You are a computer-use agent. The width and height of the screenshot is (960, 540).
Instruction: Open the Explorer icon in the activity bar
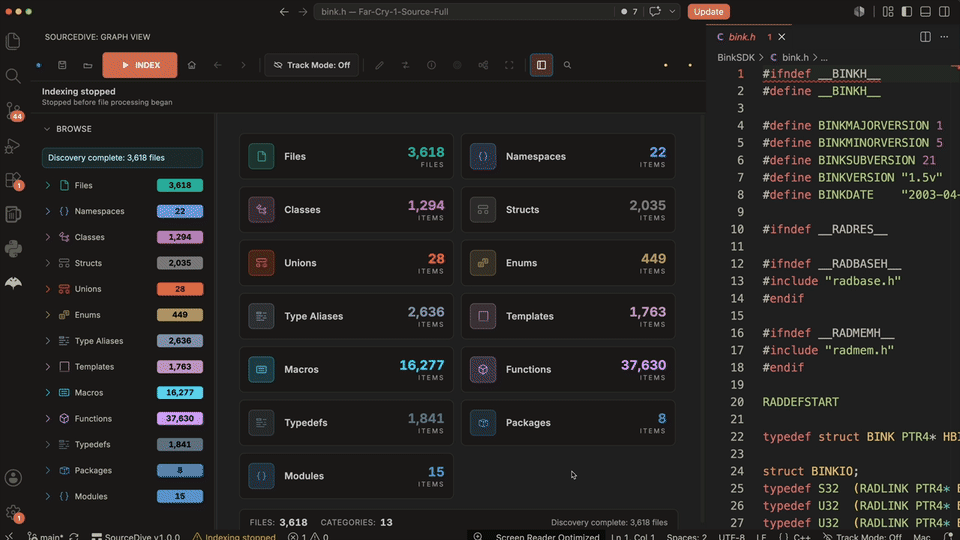click(x=13, y=41)
